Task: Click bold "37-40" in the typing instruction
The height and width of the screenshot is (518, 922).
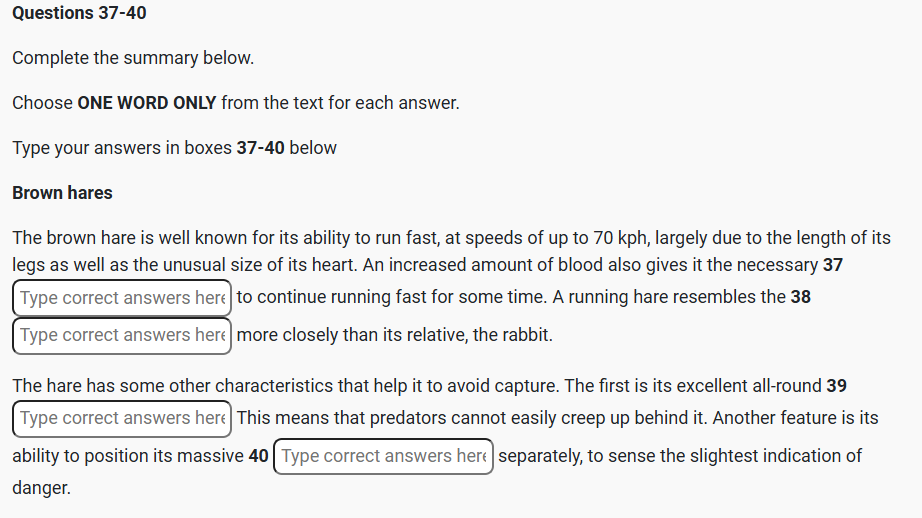Action: point(260,148)
